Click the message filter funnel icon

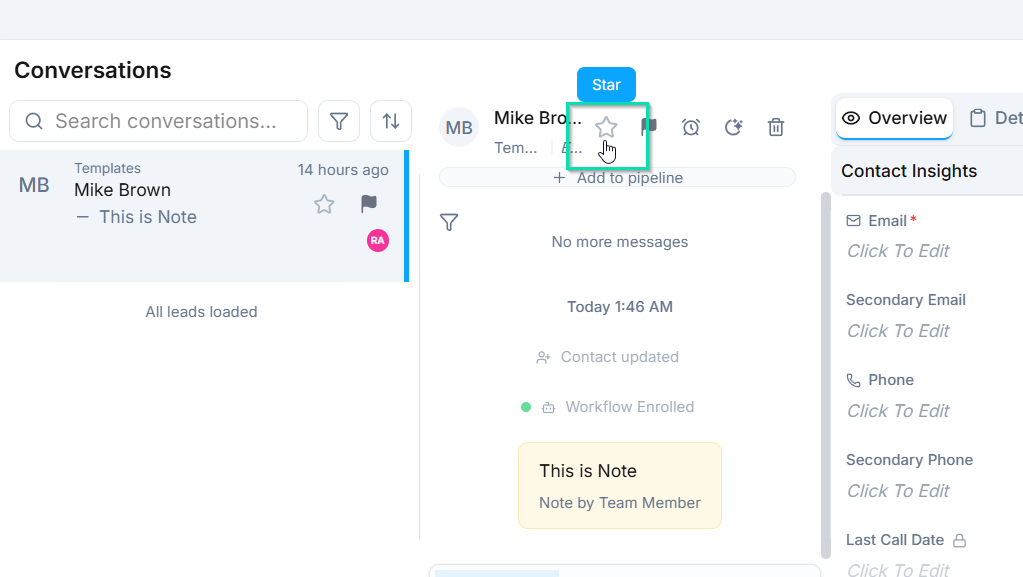pyautogui.click(x=449, y=222)
